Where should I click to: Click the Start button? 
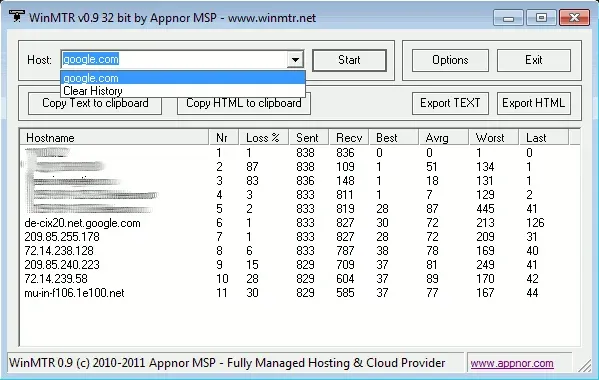[349, 60]
